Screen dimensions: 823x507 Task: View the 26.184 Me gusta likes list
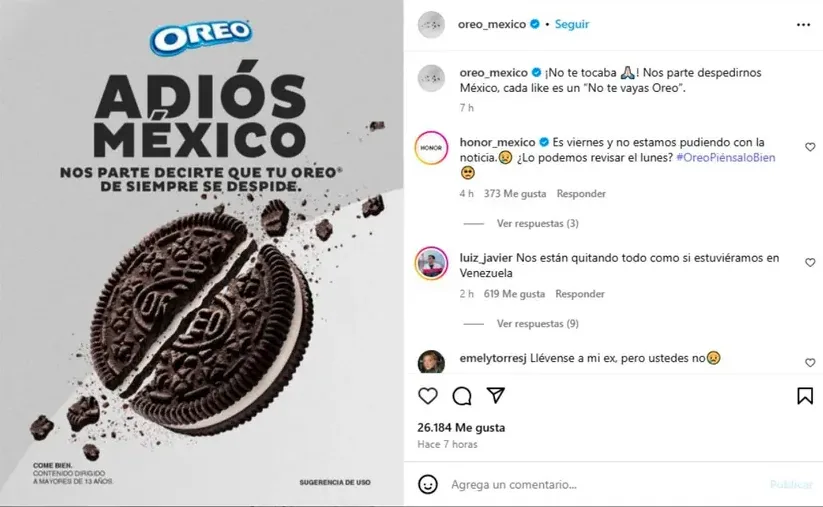point(461,428)
